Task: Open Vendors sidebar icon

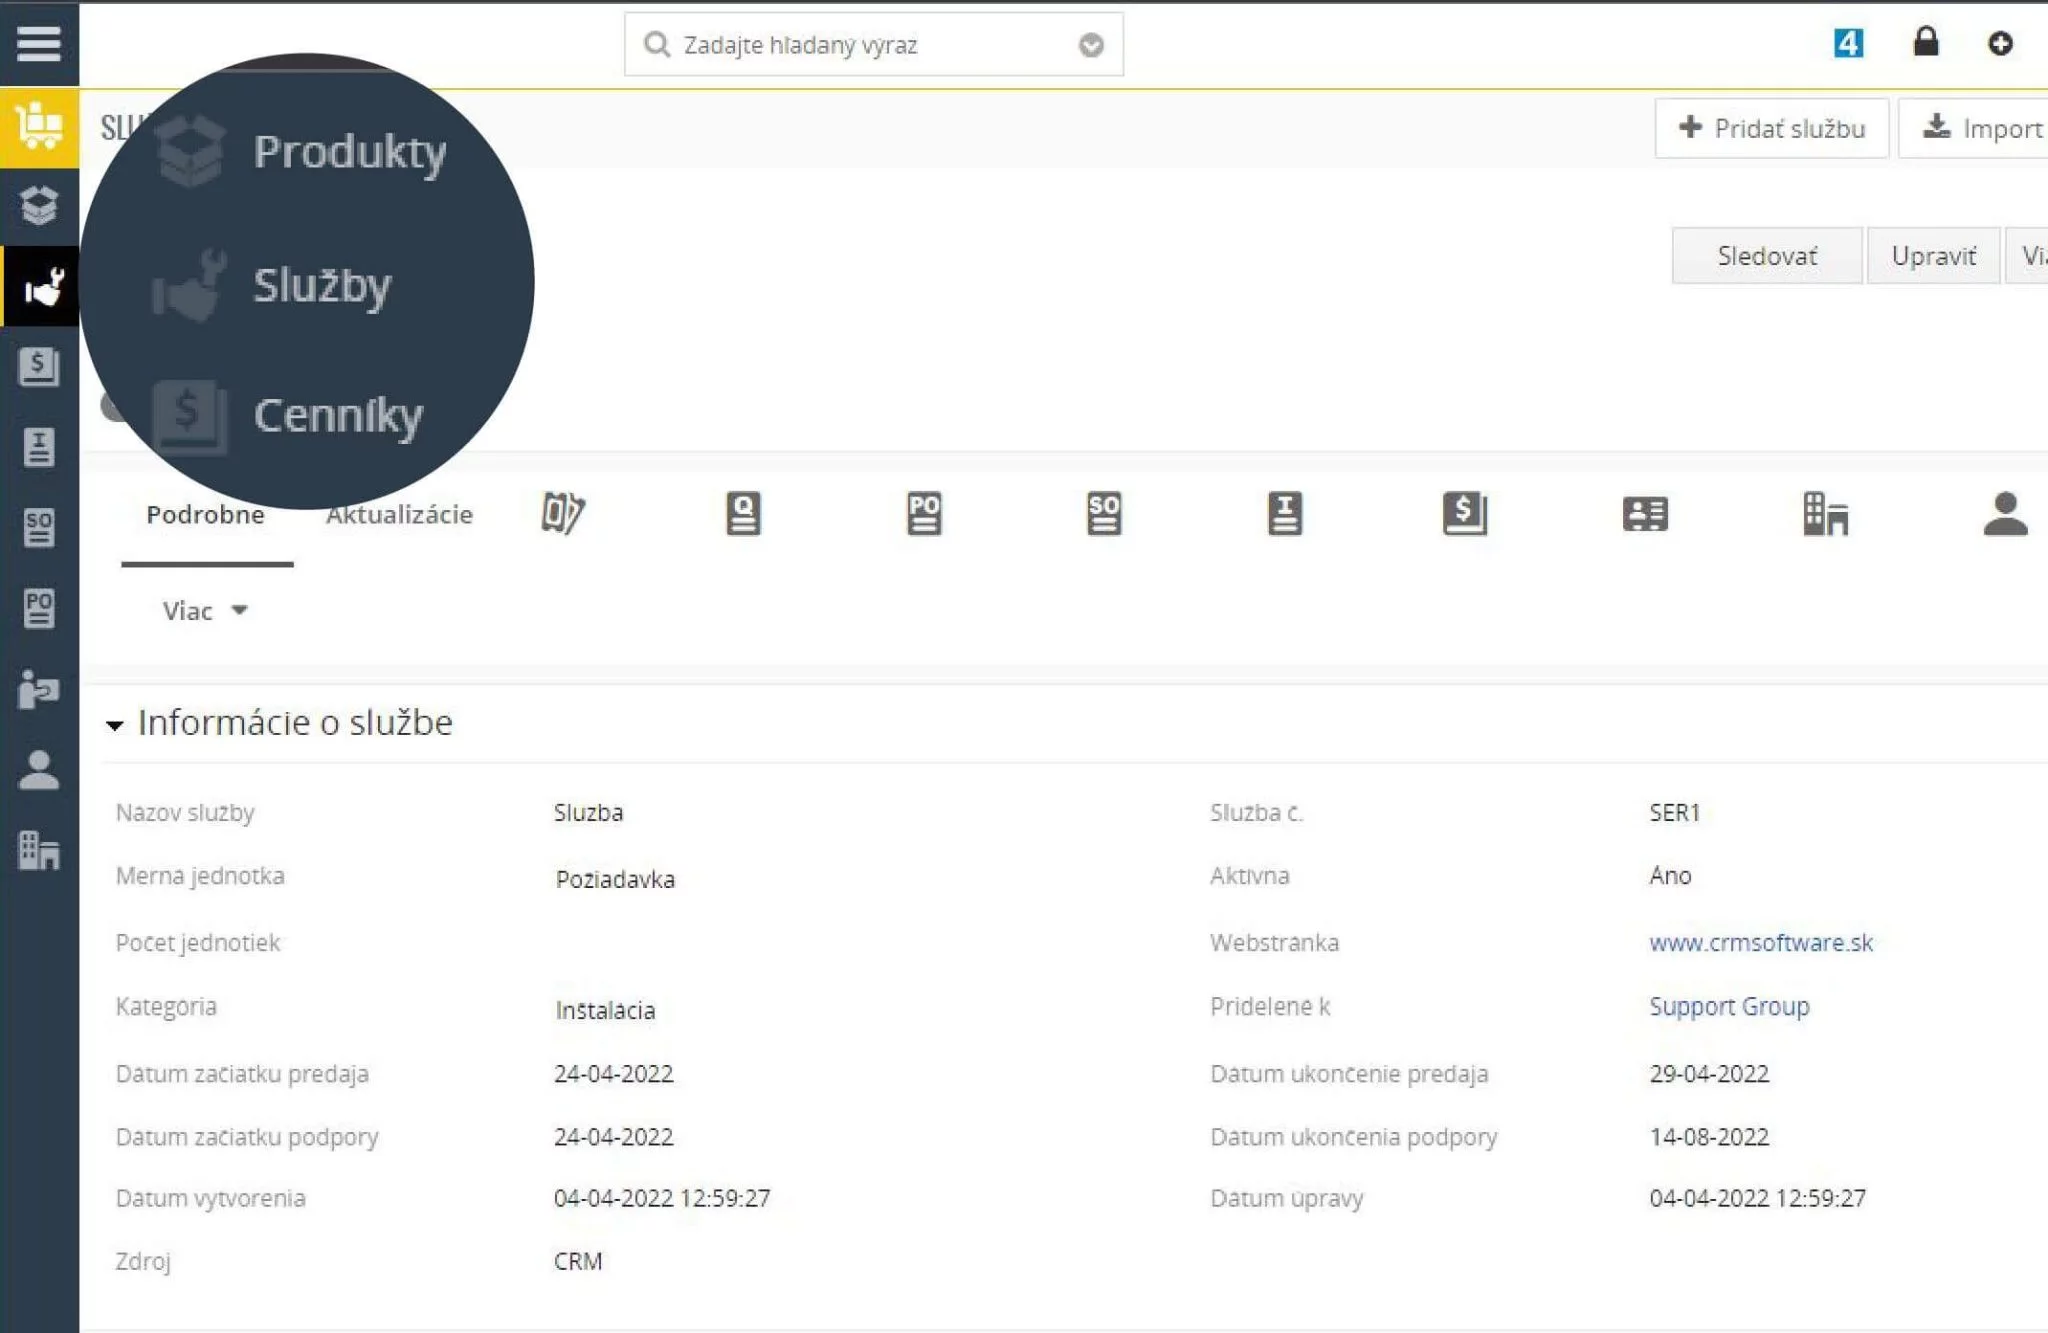Action: pyautogui.click(x=39, y=689)
